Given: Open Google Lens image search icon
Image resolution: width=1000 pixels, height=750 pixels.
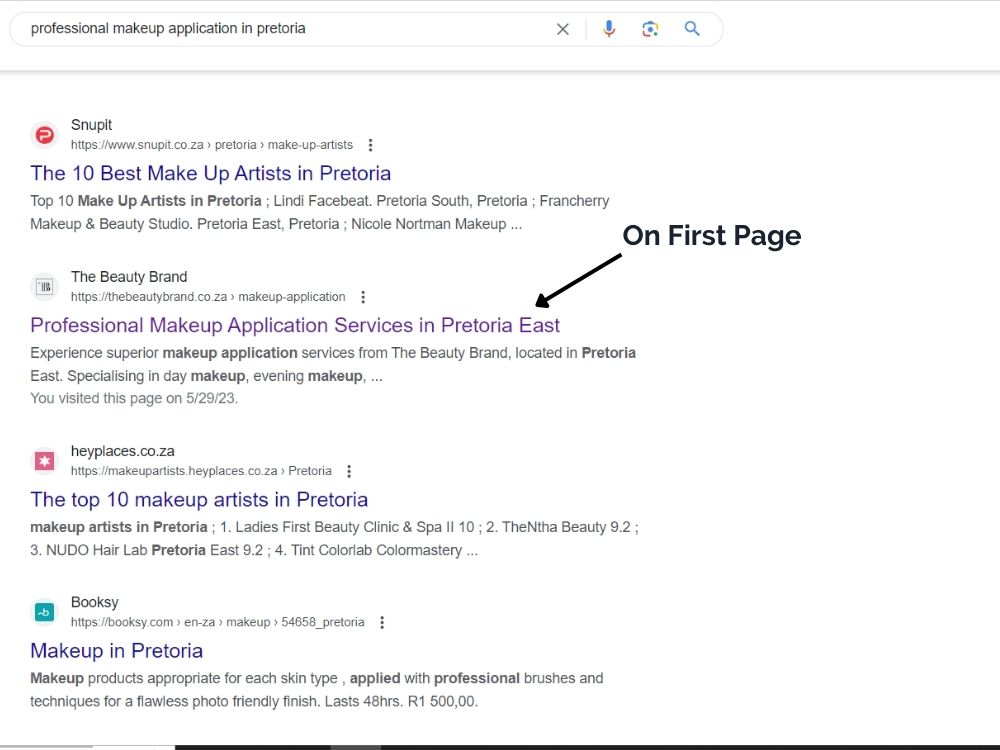Looking at the screenshot, I should coord(650,29).
